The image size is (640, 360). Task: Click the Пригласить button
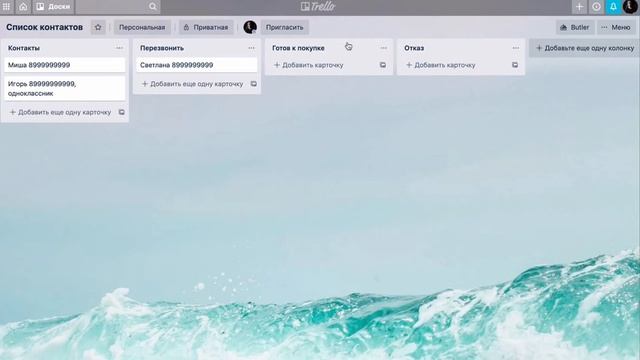[x=284, y=27]
